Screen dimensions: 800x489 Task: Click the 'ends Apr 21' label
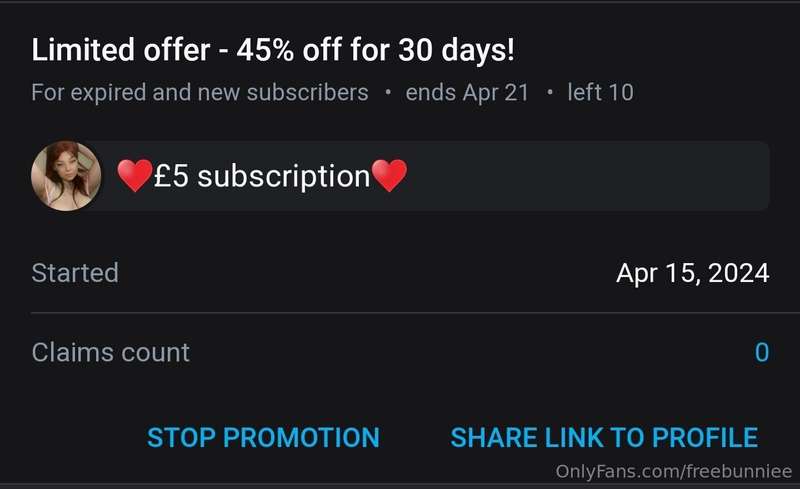[x=467, y=92]
